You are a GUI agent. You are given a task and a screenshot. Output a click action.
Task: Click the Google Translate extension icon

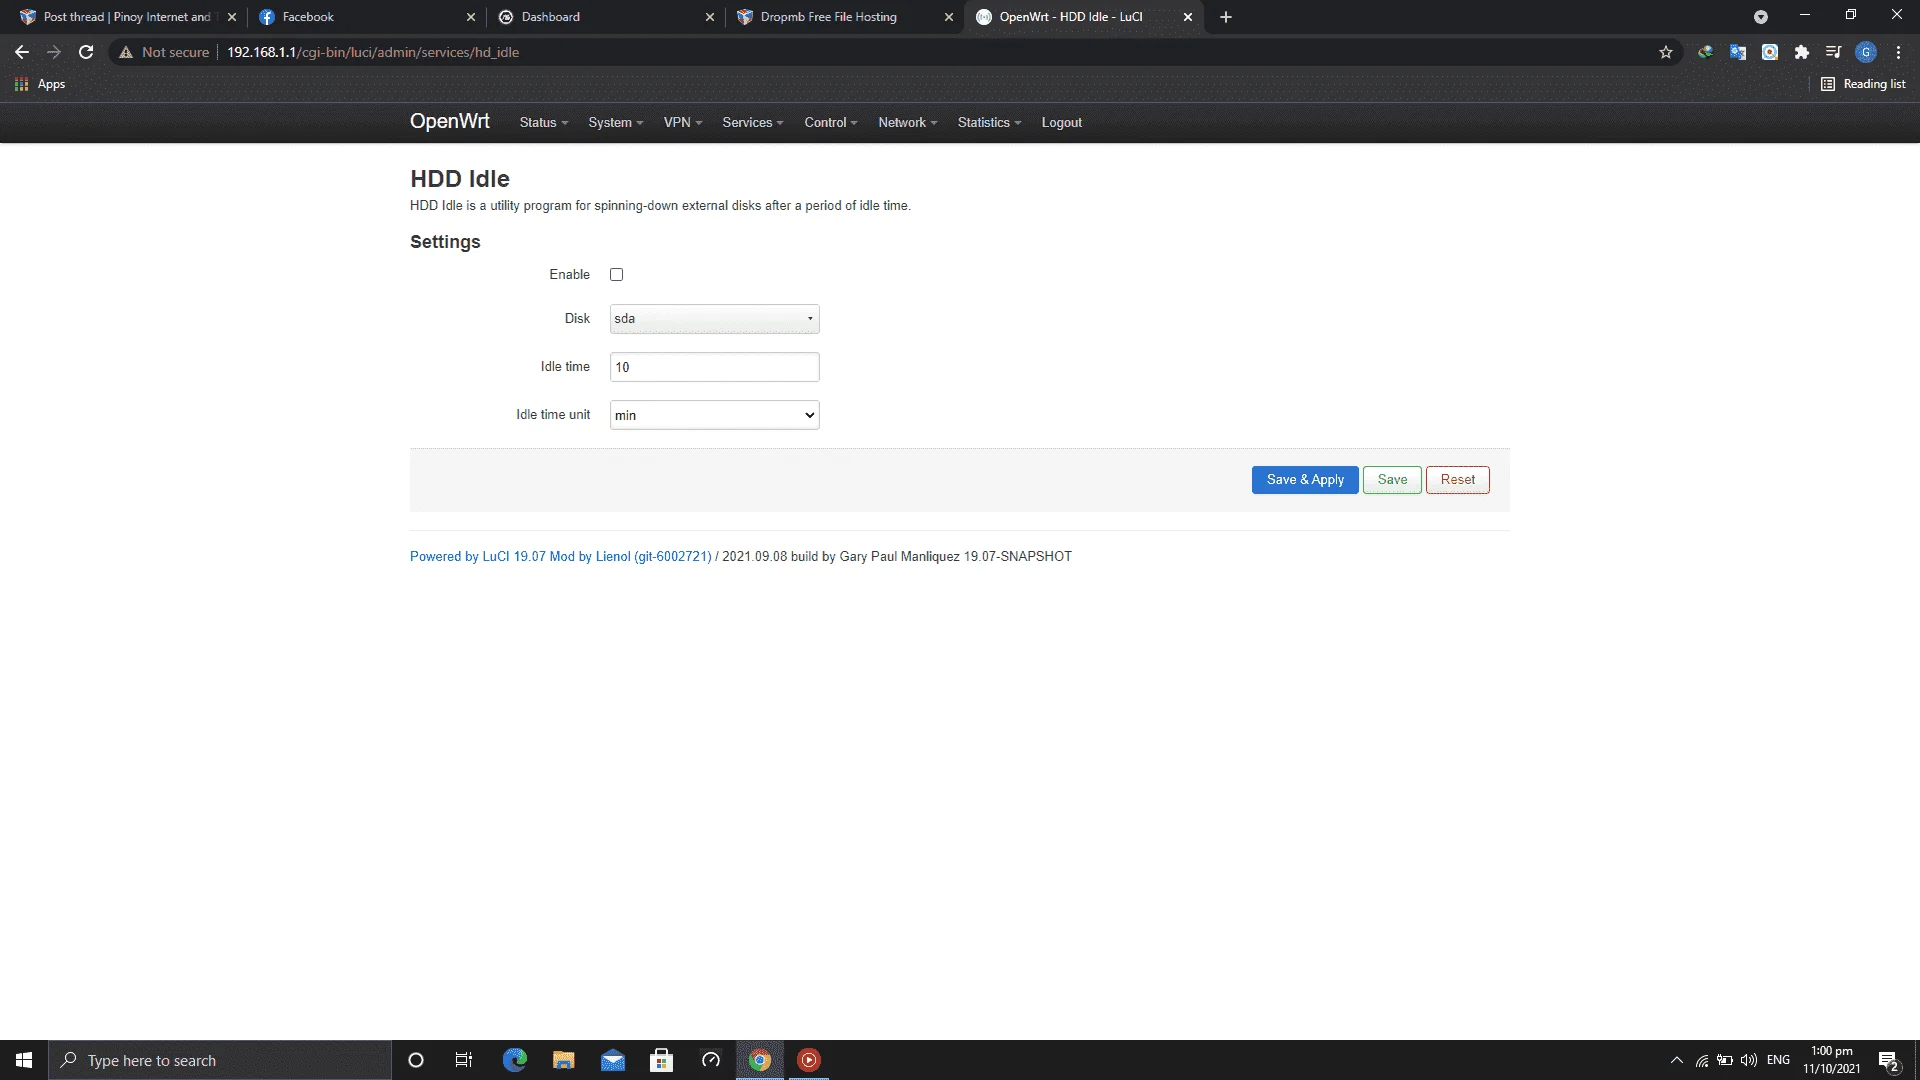1738,52
